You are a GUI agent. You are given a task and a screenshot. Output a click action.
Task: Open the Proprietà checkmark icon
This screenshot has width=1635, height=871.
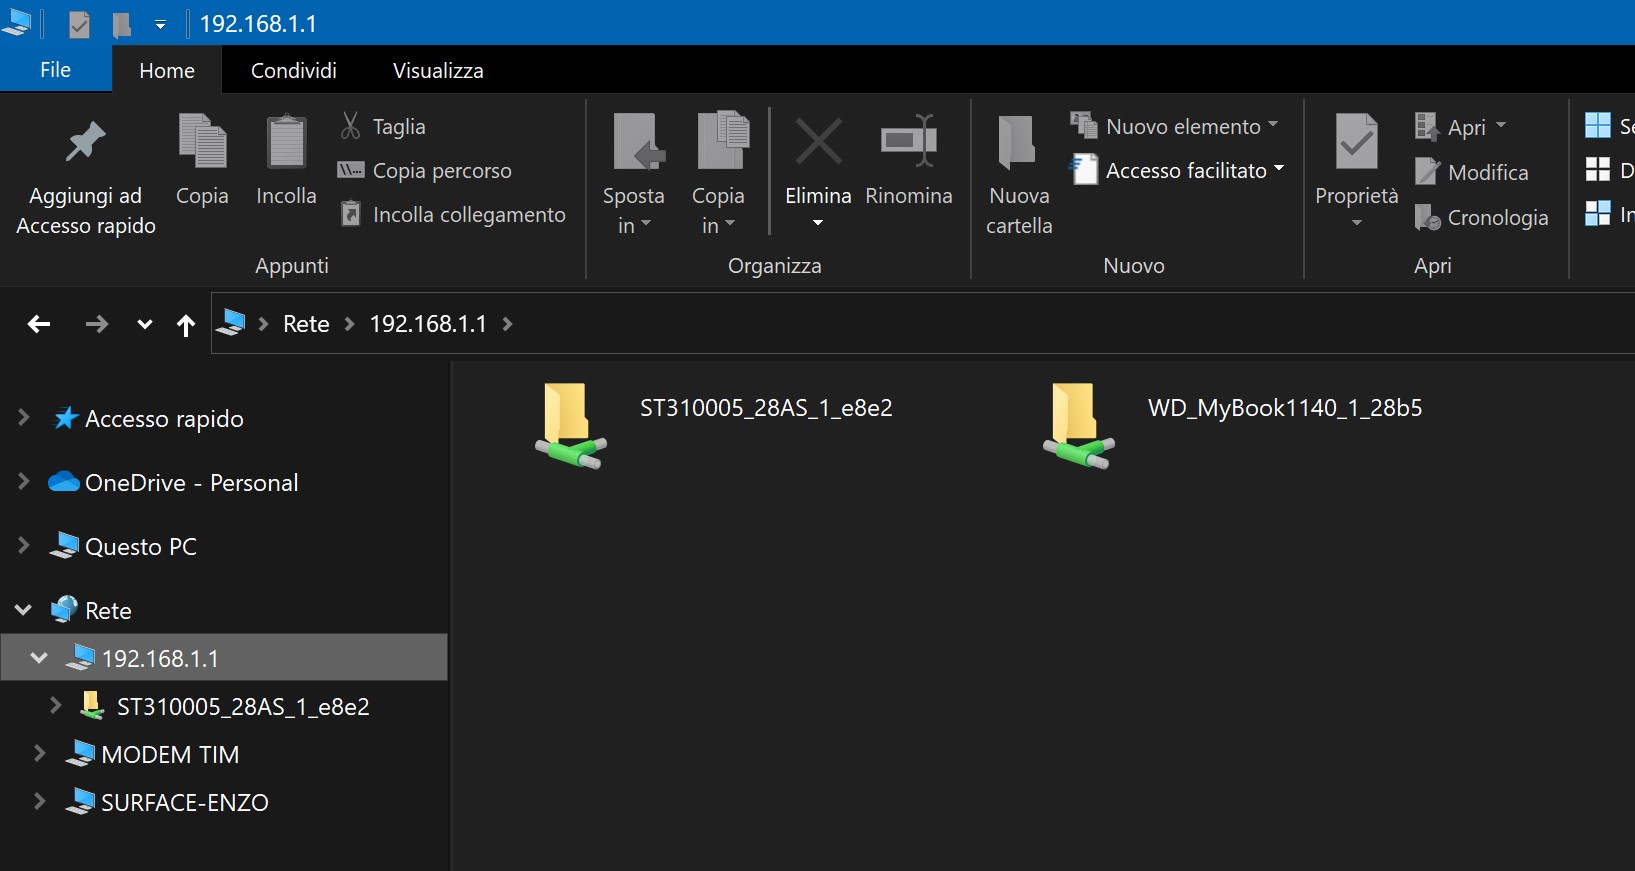(x=1356, y=142)
